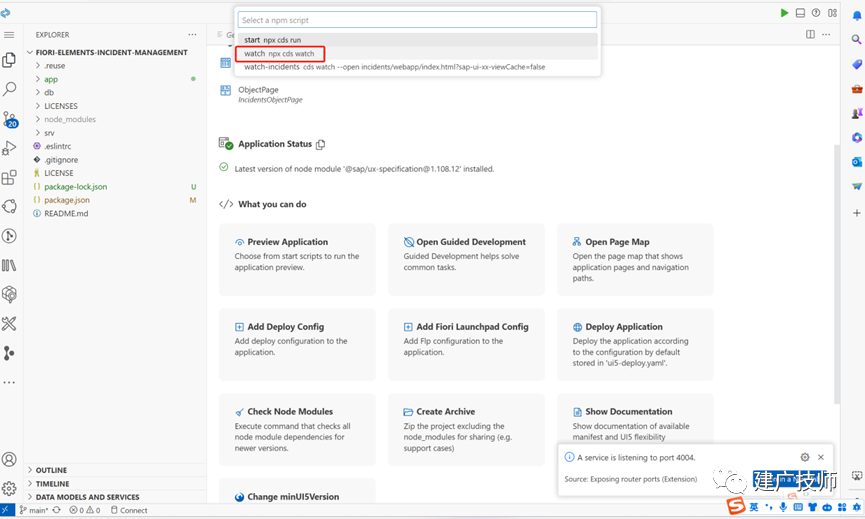The height and width of the screenshot is (519, 865).
Task: Open the library books icon in activity bar
Action: pyautogui.click(x=9, y=265)
